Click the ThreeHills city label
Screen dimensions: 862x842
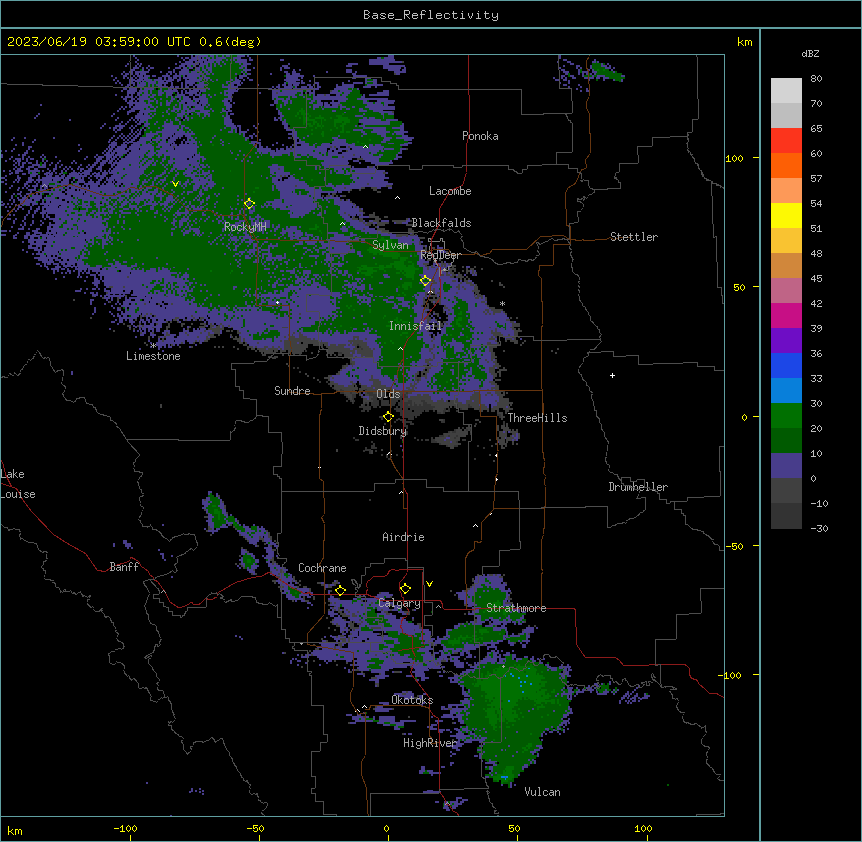point(537,418)
